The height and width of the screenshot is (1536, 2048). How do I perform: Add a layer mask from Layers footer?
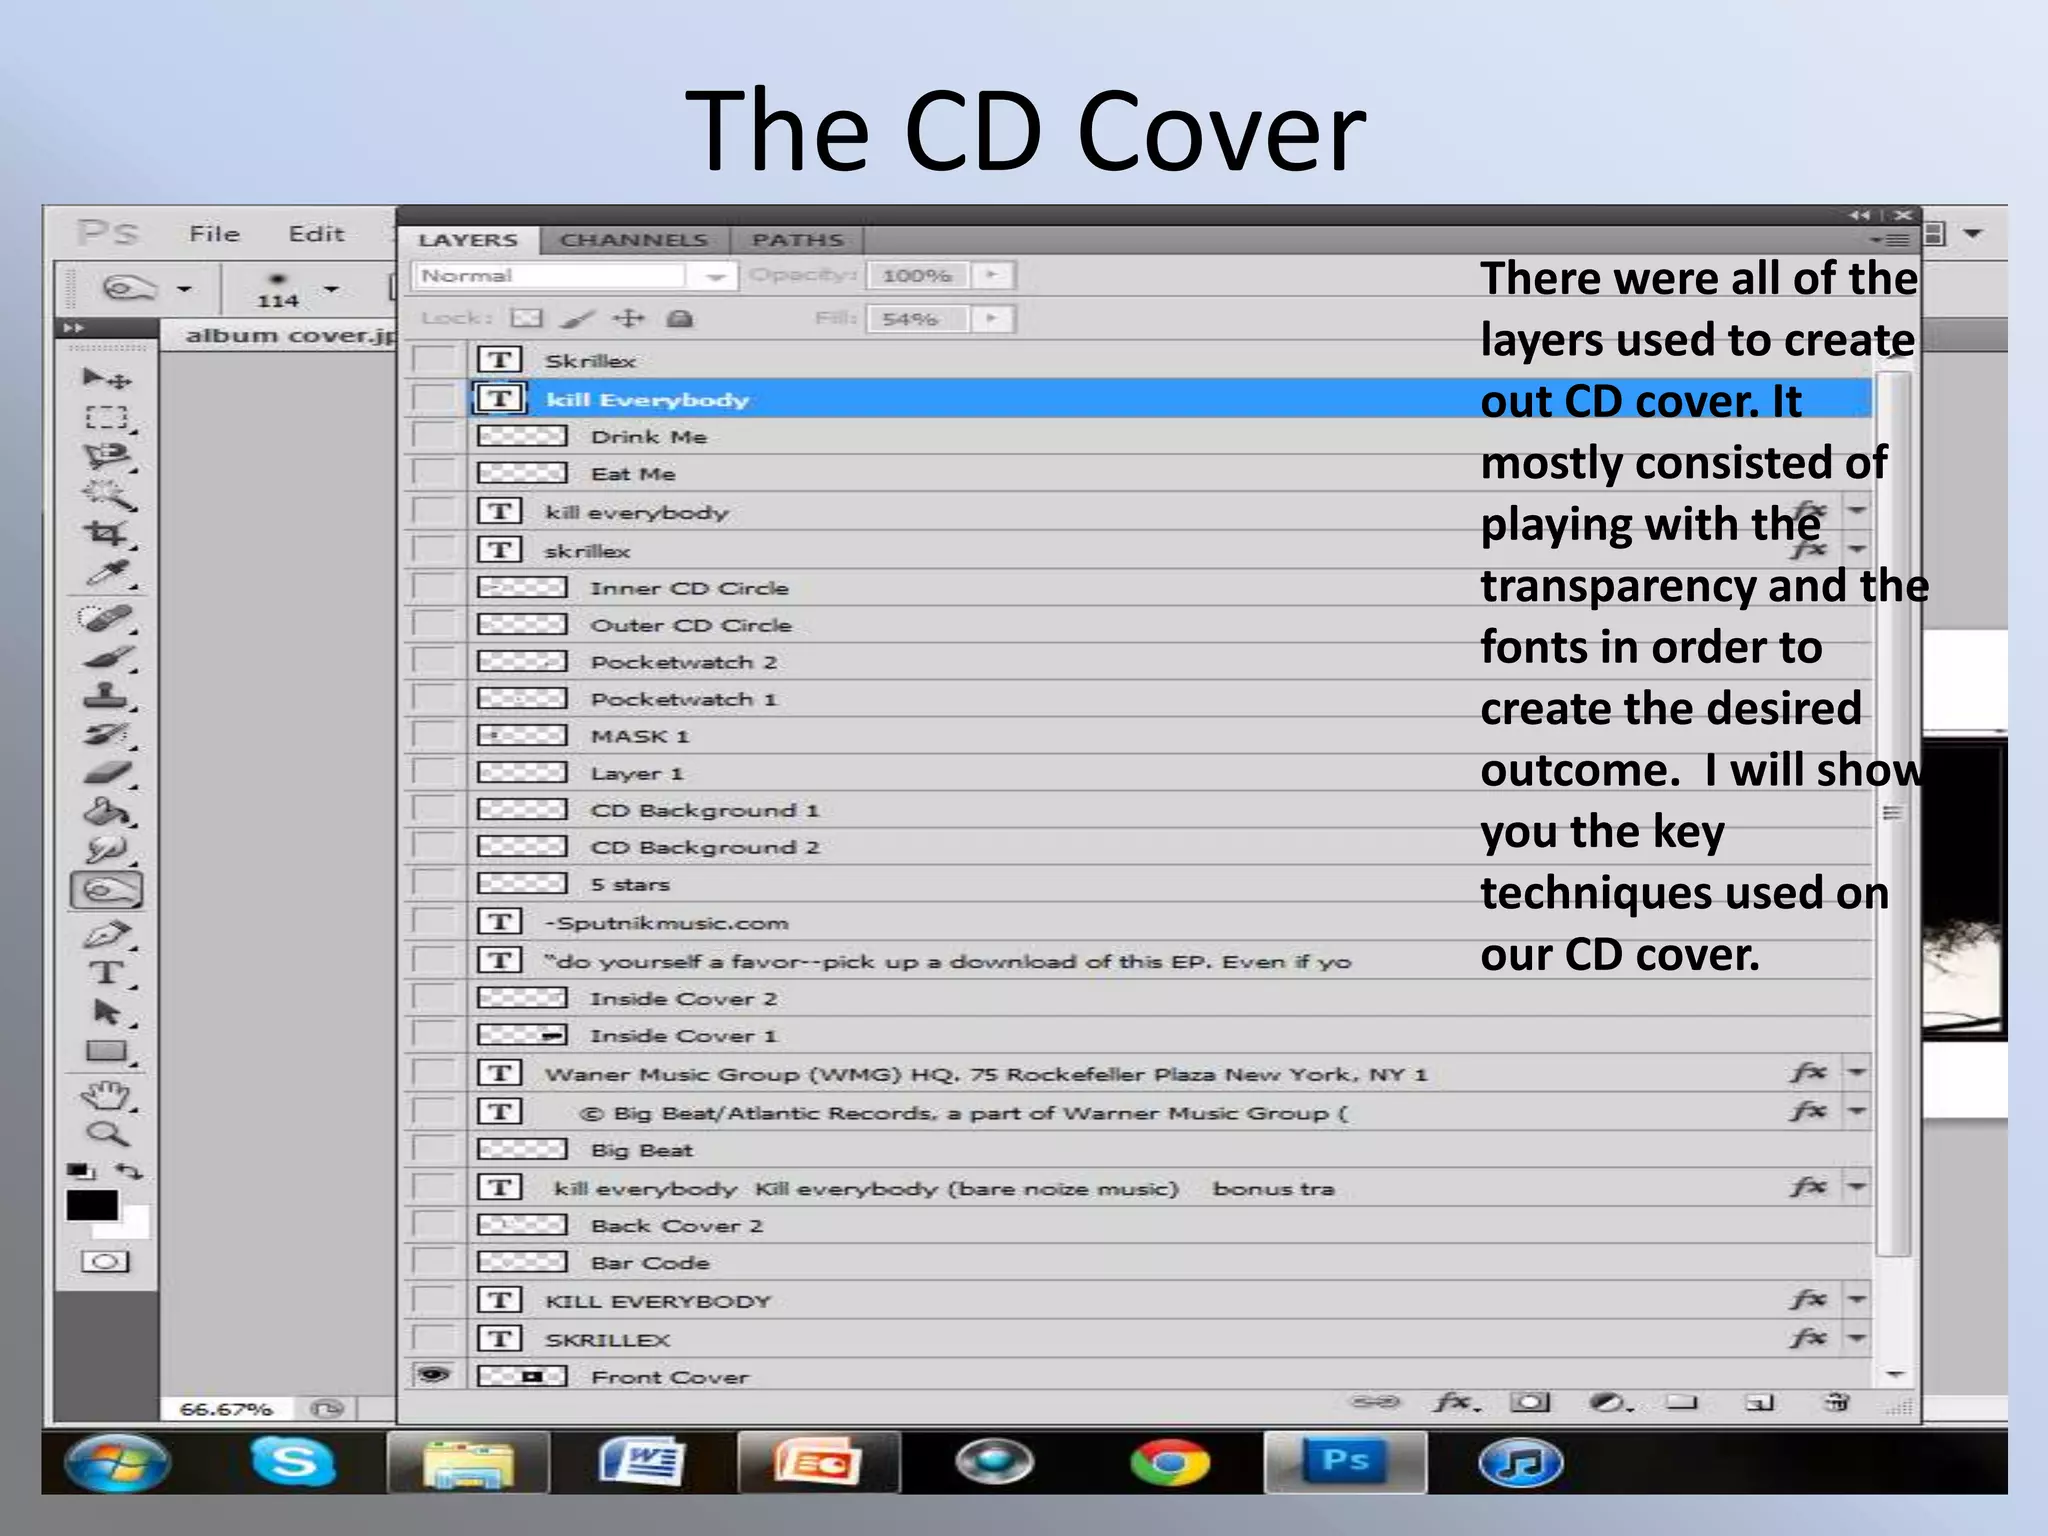(x=1529, y=1402)
